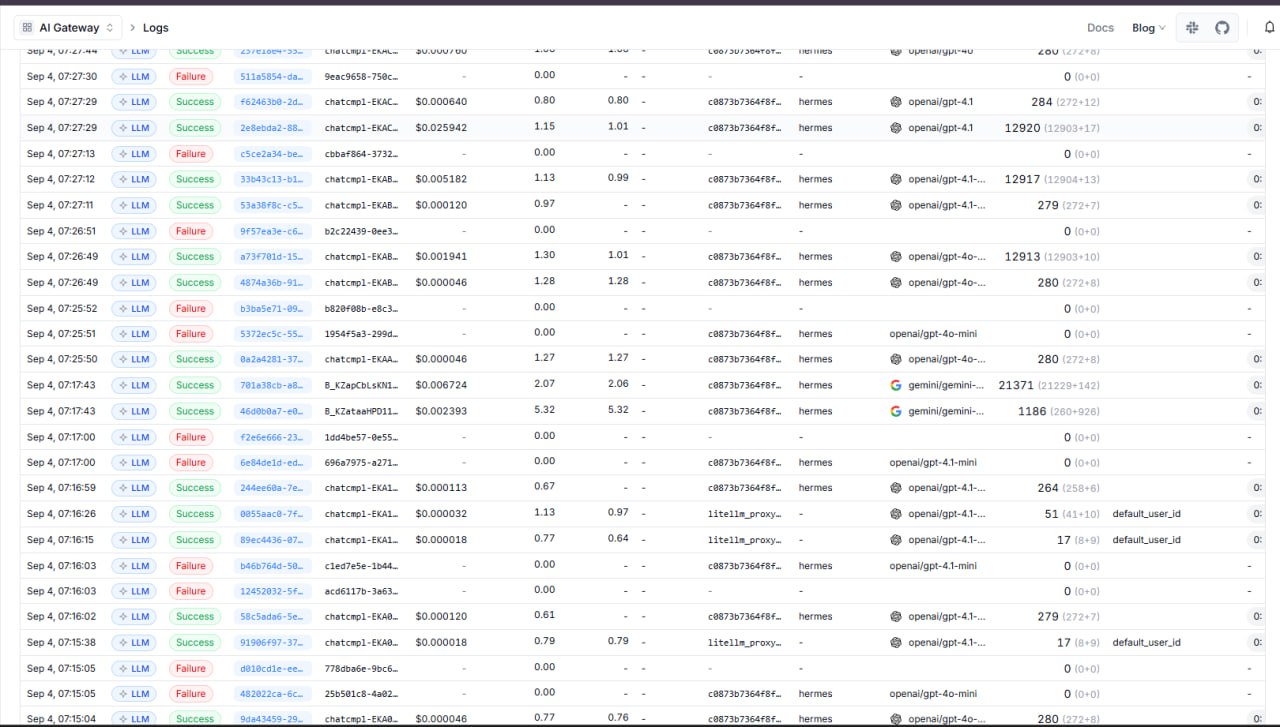Click the OpenAI logo in the 91906f97-37 row
1280x727 pixels.
coord(896,643)
